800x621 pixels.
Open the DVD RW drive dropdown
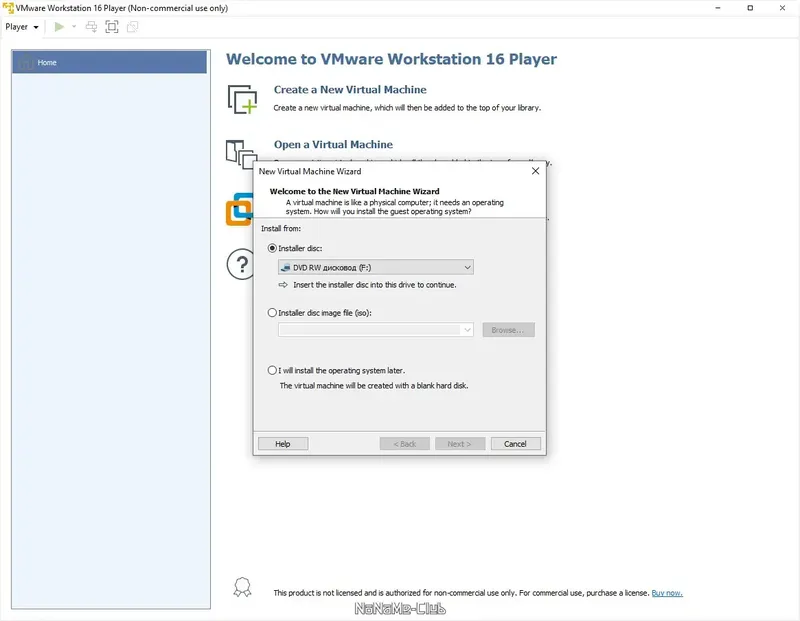376,267
